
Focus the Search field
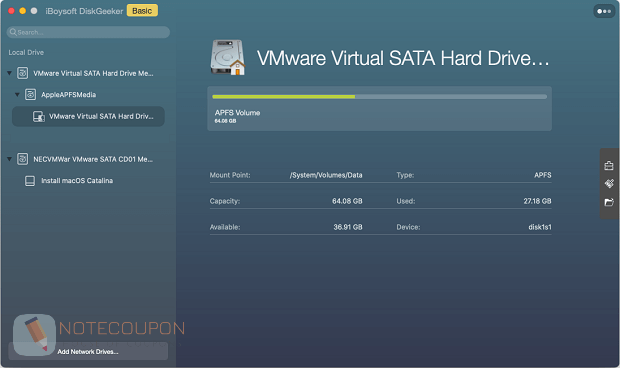tap(88, 32)
